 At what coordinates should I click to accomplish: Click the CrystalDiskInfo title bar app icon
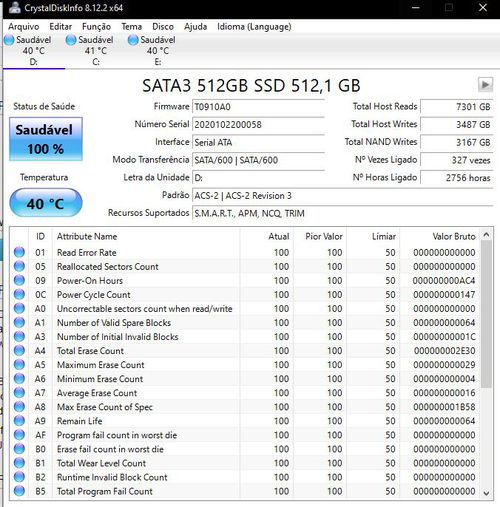[15, 7]
